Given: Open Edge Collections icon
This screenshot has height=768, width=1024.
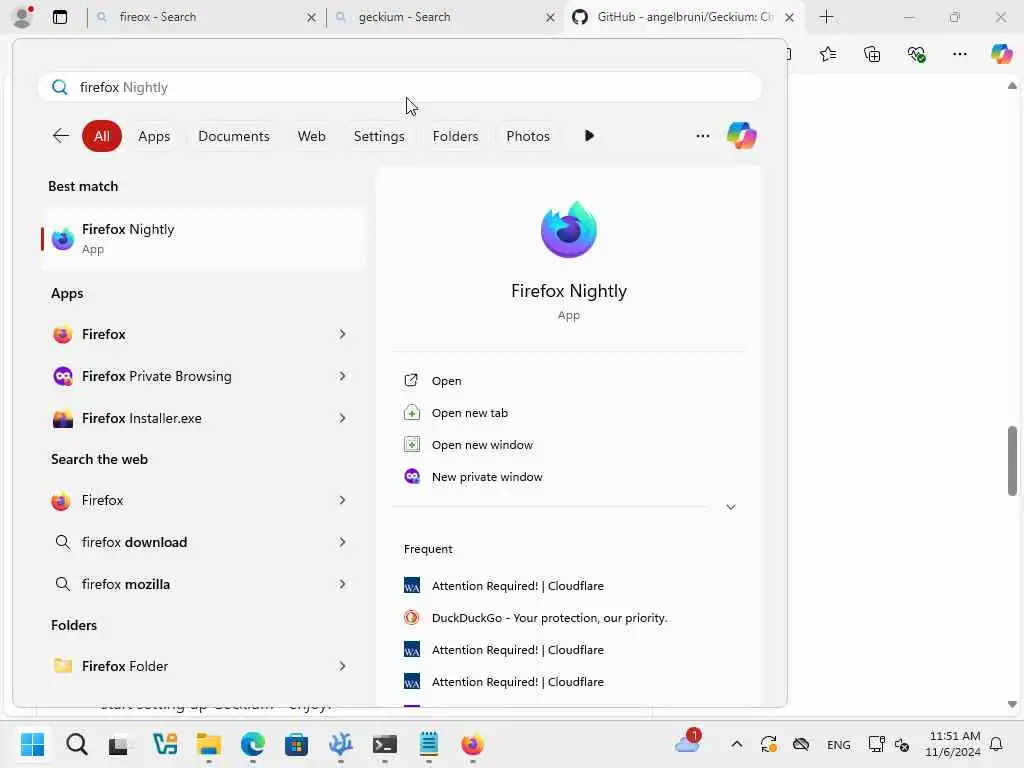Looking at the screenshot, I should click(872, 54).
